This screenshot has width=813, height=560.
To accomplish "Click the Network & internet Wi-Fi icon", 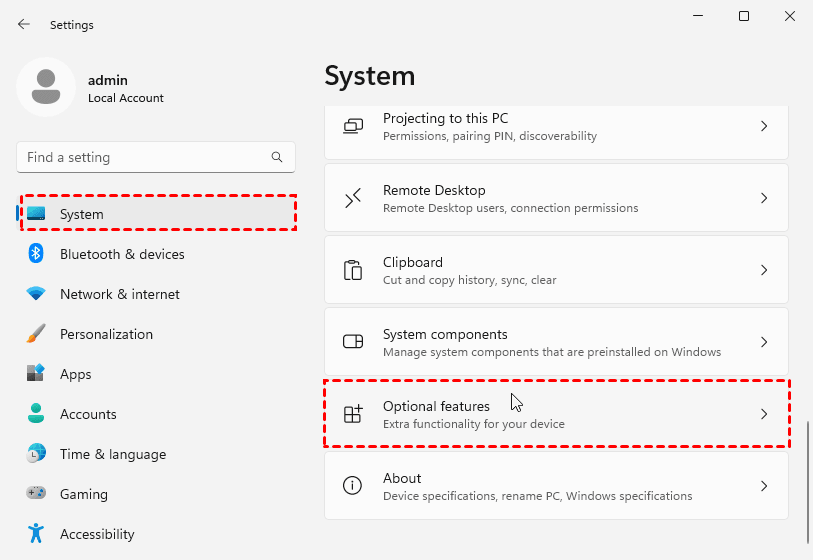I will tap(36, 294).
